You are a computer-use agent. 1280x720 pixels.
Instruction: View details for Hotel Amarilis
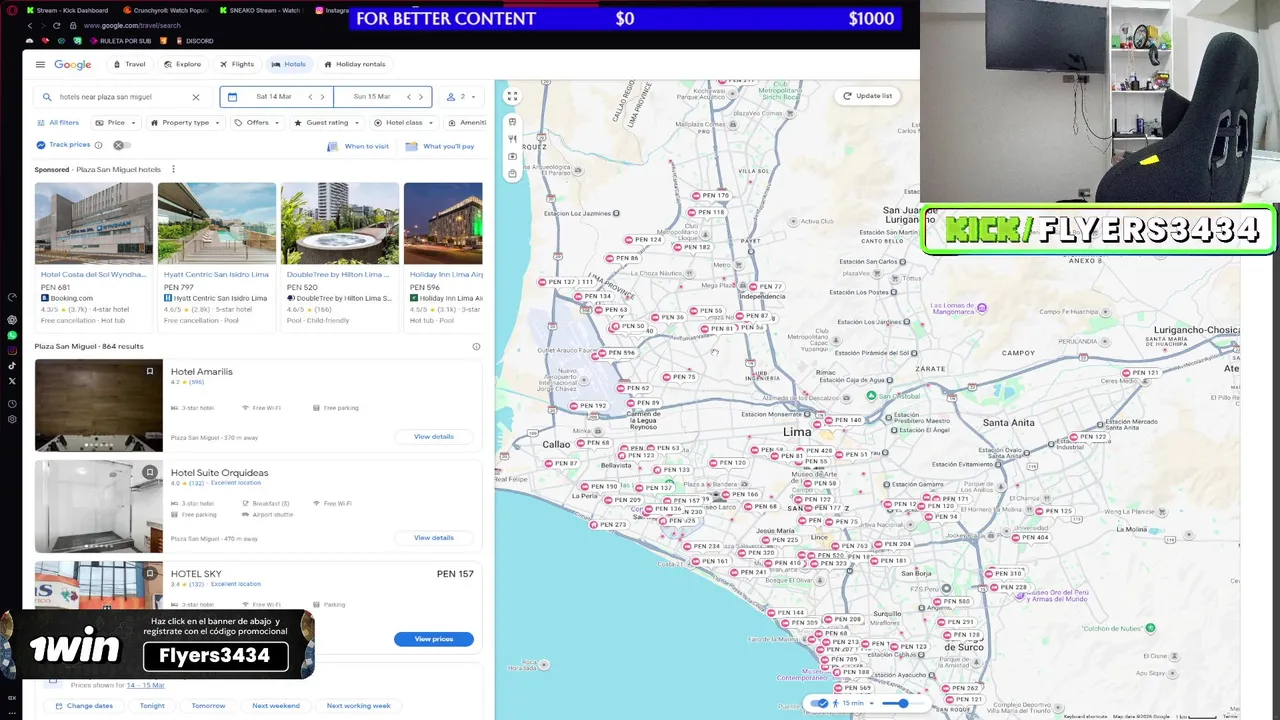click(x=434, y=437)
